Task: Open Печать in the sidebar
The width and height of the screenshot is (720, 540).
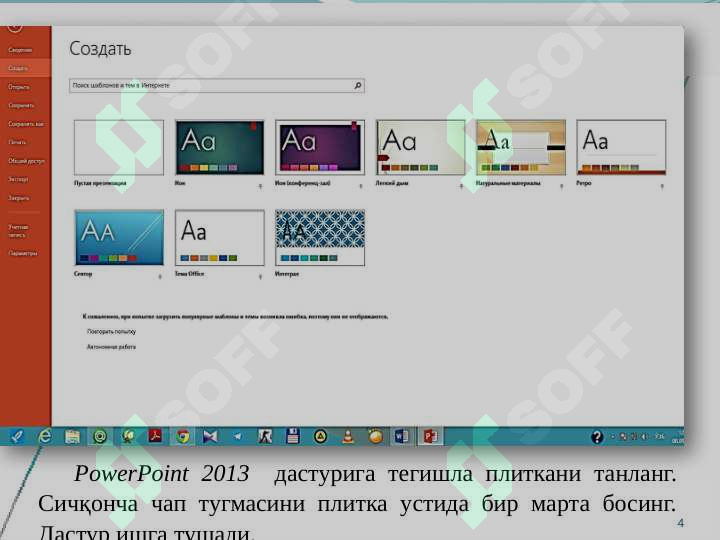Action: [17, 142]
